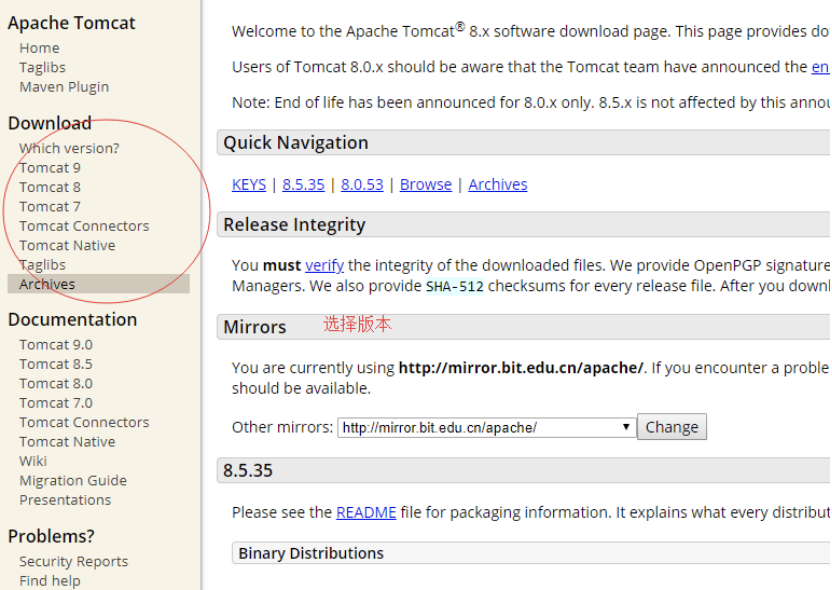Open the README file link
Screen dimensions: 832x590
coord(366,513)
